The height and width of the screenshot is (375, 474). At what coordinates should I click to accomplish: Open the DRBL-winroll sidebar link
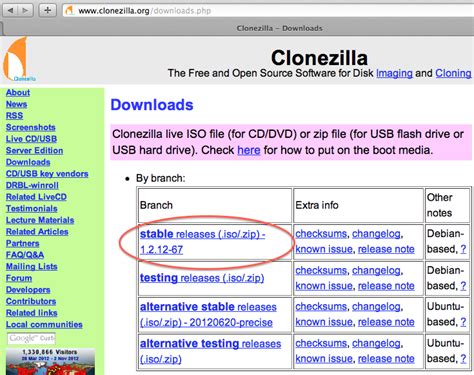[32, 185]
